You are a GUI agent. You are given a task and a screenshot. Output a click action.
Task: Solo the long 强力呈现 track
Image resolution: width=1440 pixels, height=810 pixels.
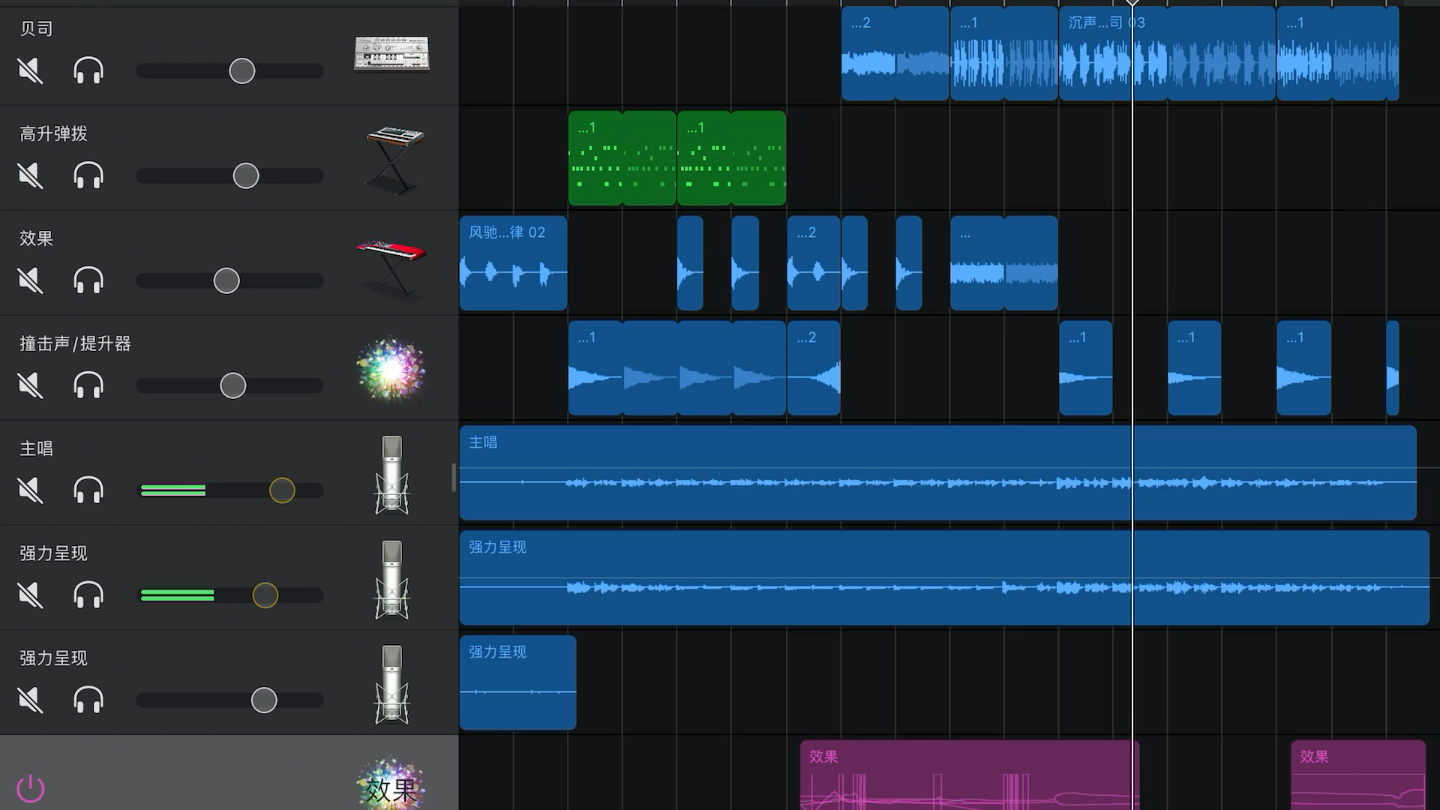click(x=89, y=595)
